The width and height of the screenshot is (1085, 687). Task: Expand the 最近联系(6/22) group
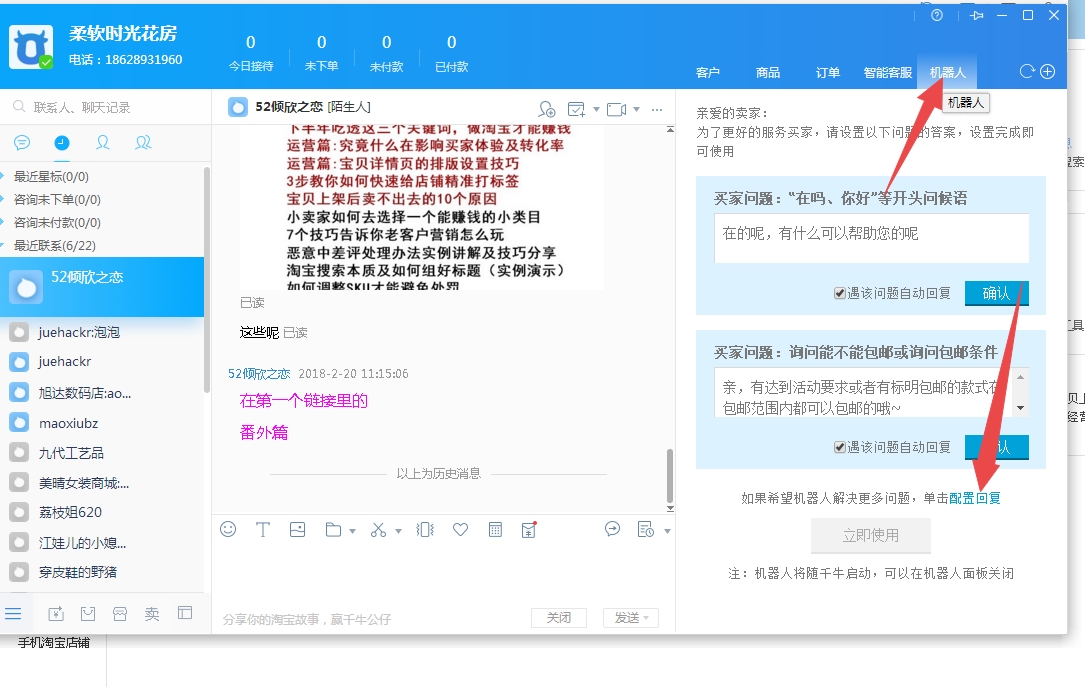pos(5,245)
